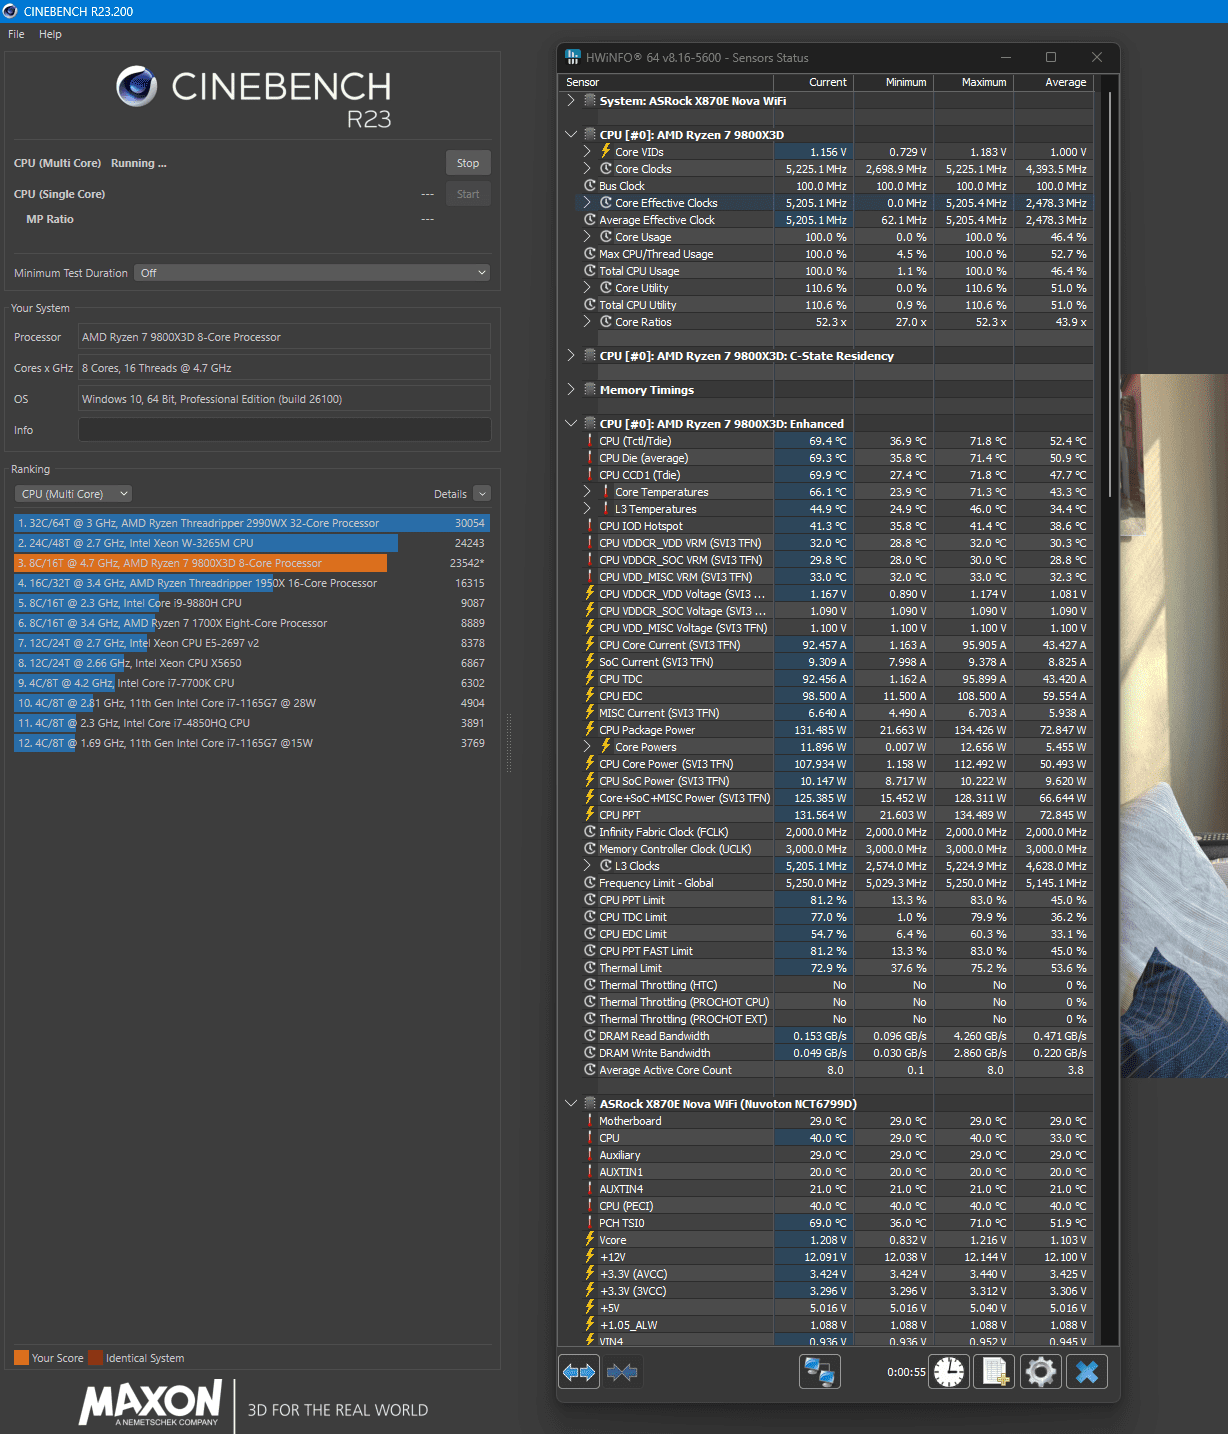This screenshot has height=1434, width=1228.
Task: Click the Minimum column header
Action: pos(894,83)
